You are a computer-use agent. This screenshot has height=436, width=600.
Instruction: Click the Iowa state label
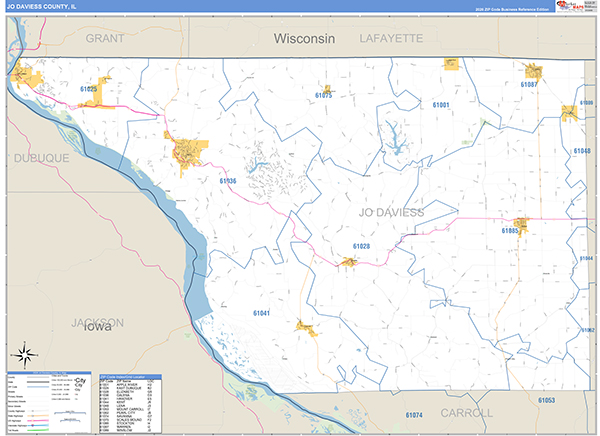100,326
